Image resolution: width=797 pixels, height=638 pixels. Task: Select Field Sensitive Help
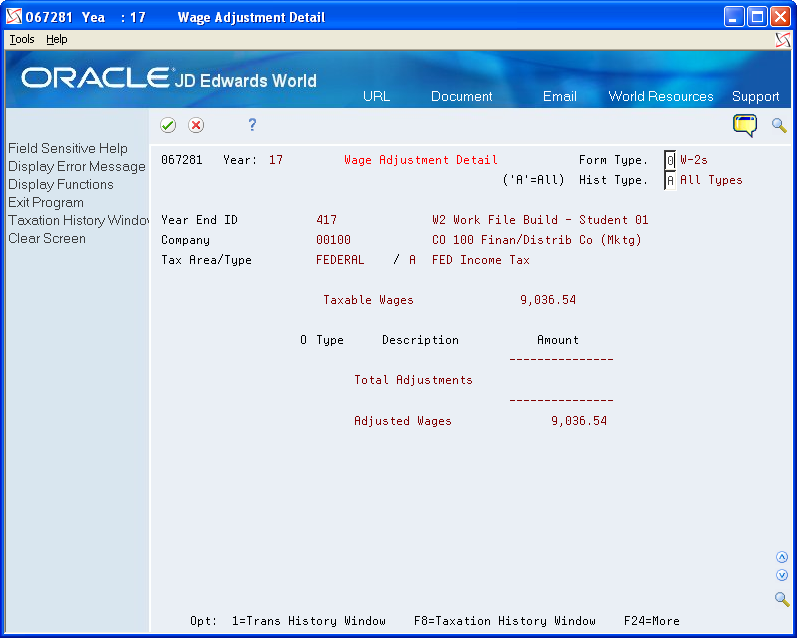coord(68,148)
